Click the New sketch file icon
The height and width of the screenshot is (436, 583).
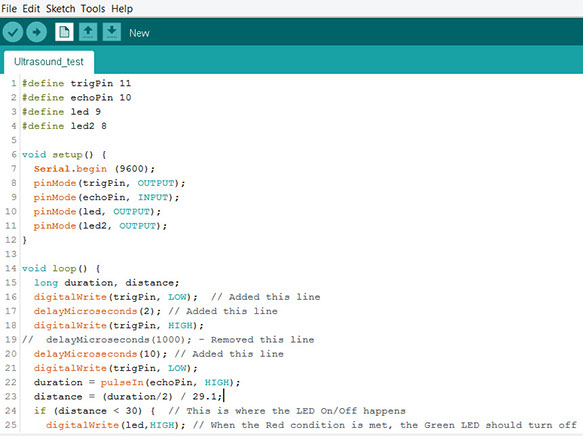click(x=64, y=32)
